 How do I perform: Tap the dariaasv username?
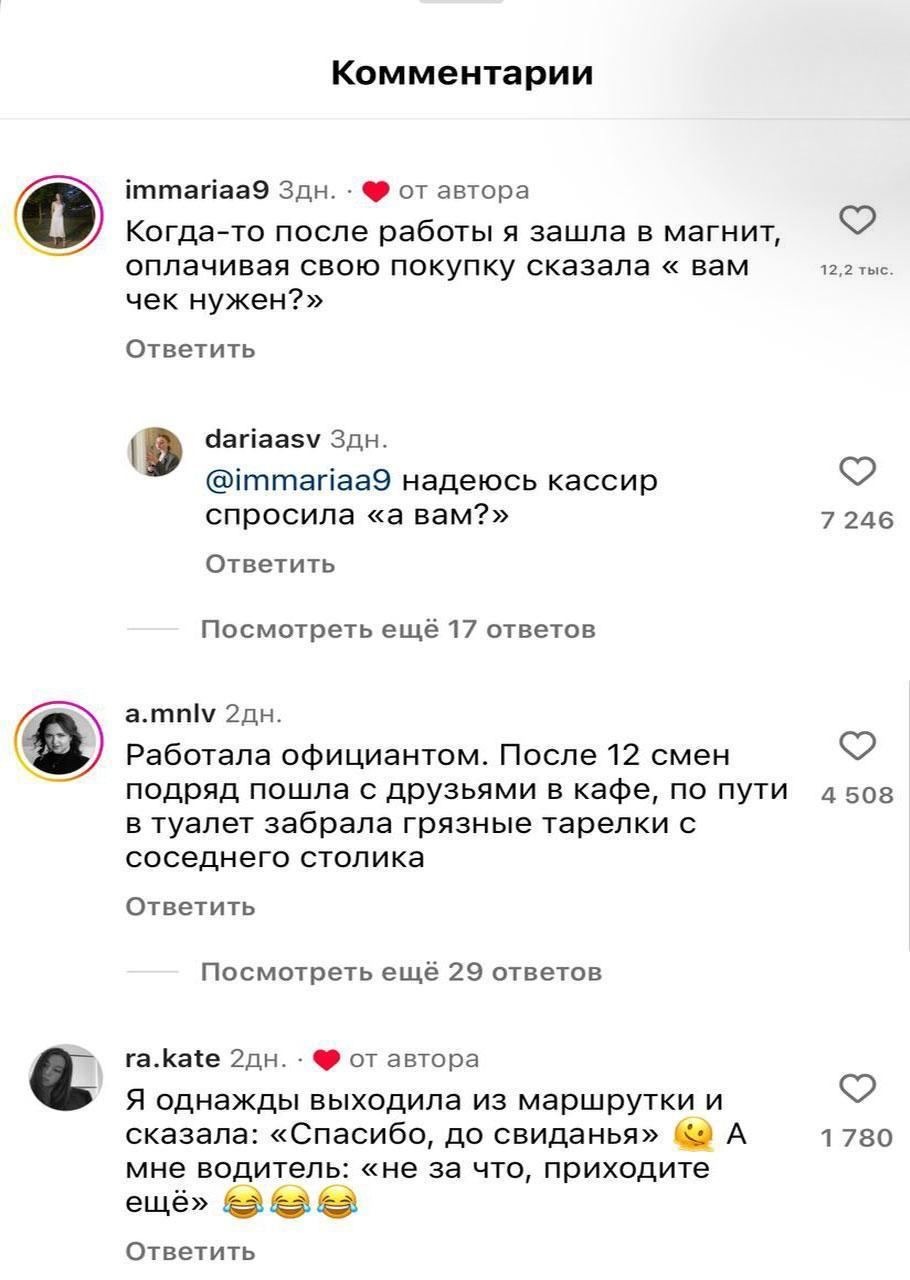click(262, 437)
